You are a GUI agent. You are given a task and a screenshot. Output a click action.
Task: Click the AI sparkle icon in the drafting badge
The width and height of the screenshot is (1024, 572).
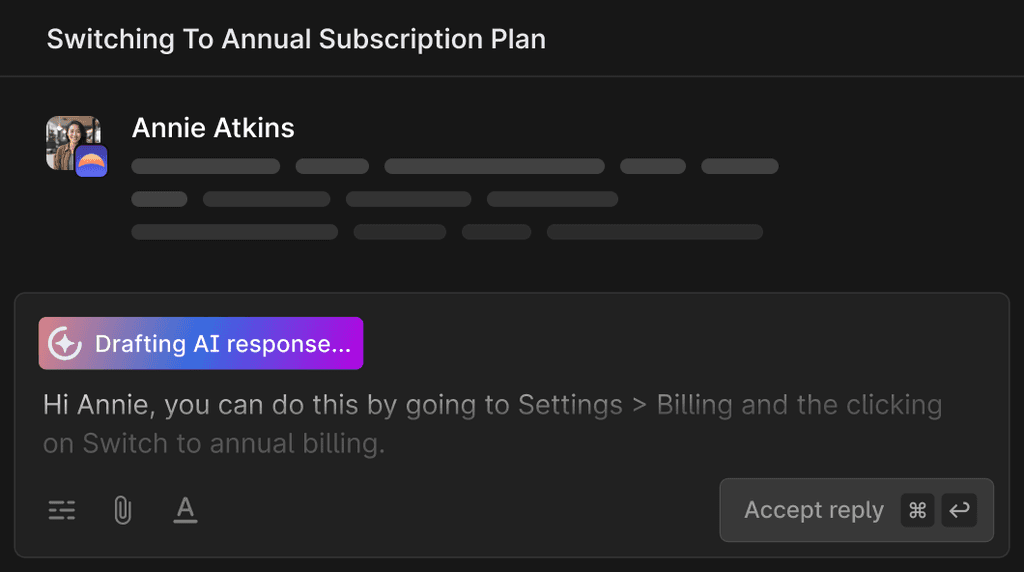point(65,343)
